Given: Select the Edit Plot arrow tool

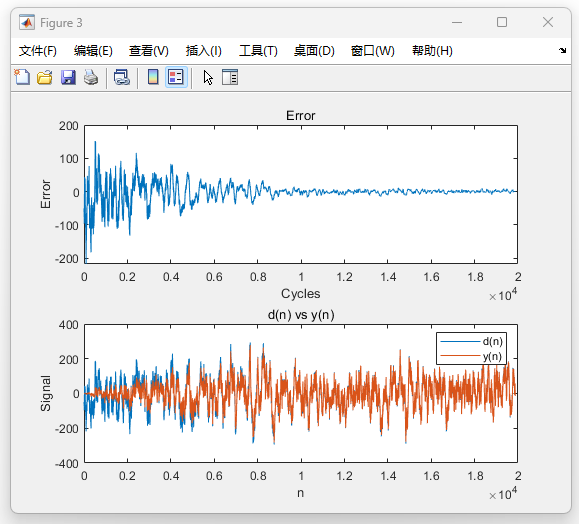Looking at the screenshot, I should click(208, 78).
